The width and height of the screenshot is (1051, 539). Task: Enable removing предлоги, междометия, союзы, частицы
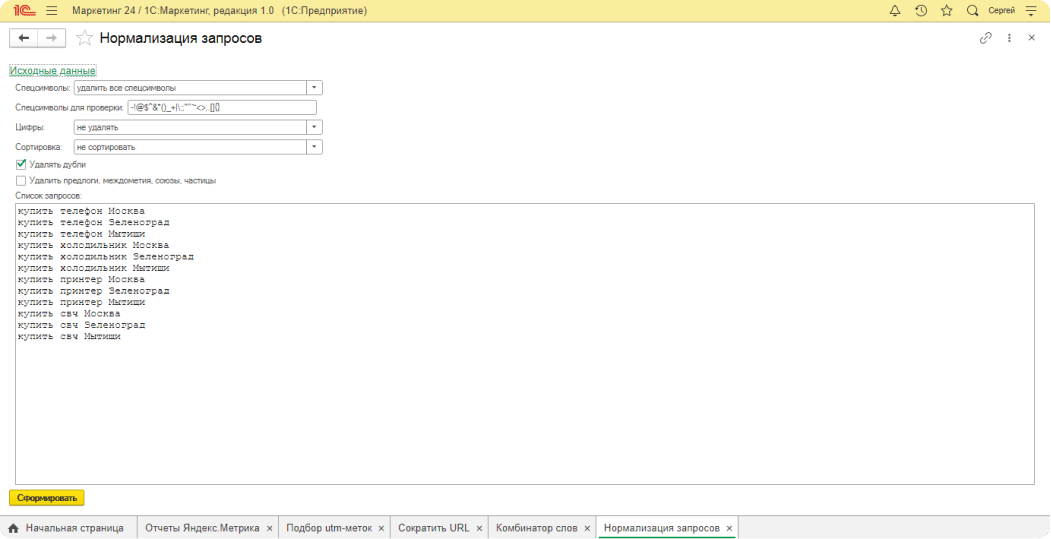tap(21, 181)
